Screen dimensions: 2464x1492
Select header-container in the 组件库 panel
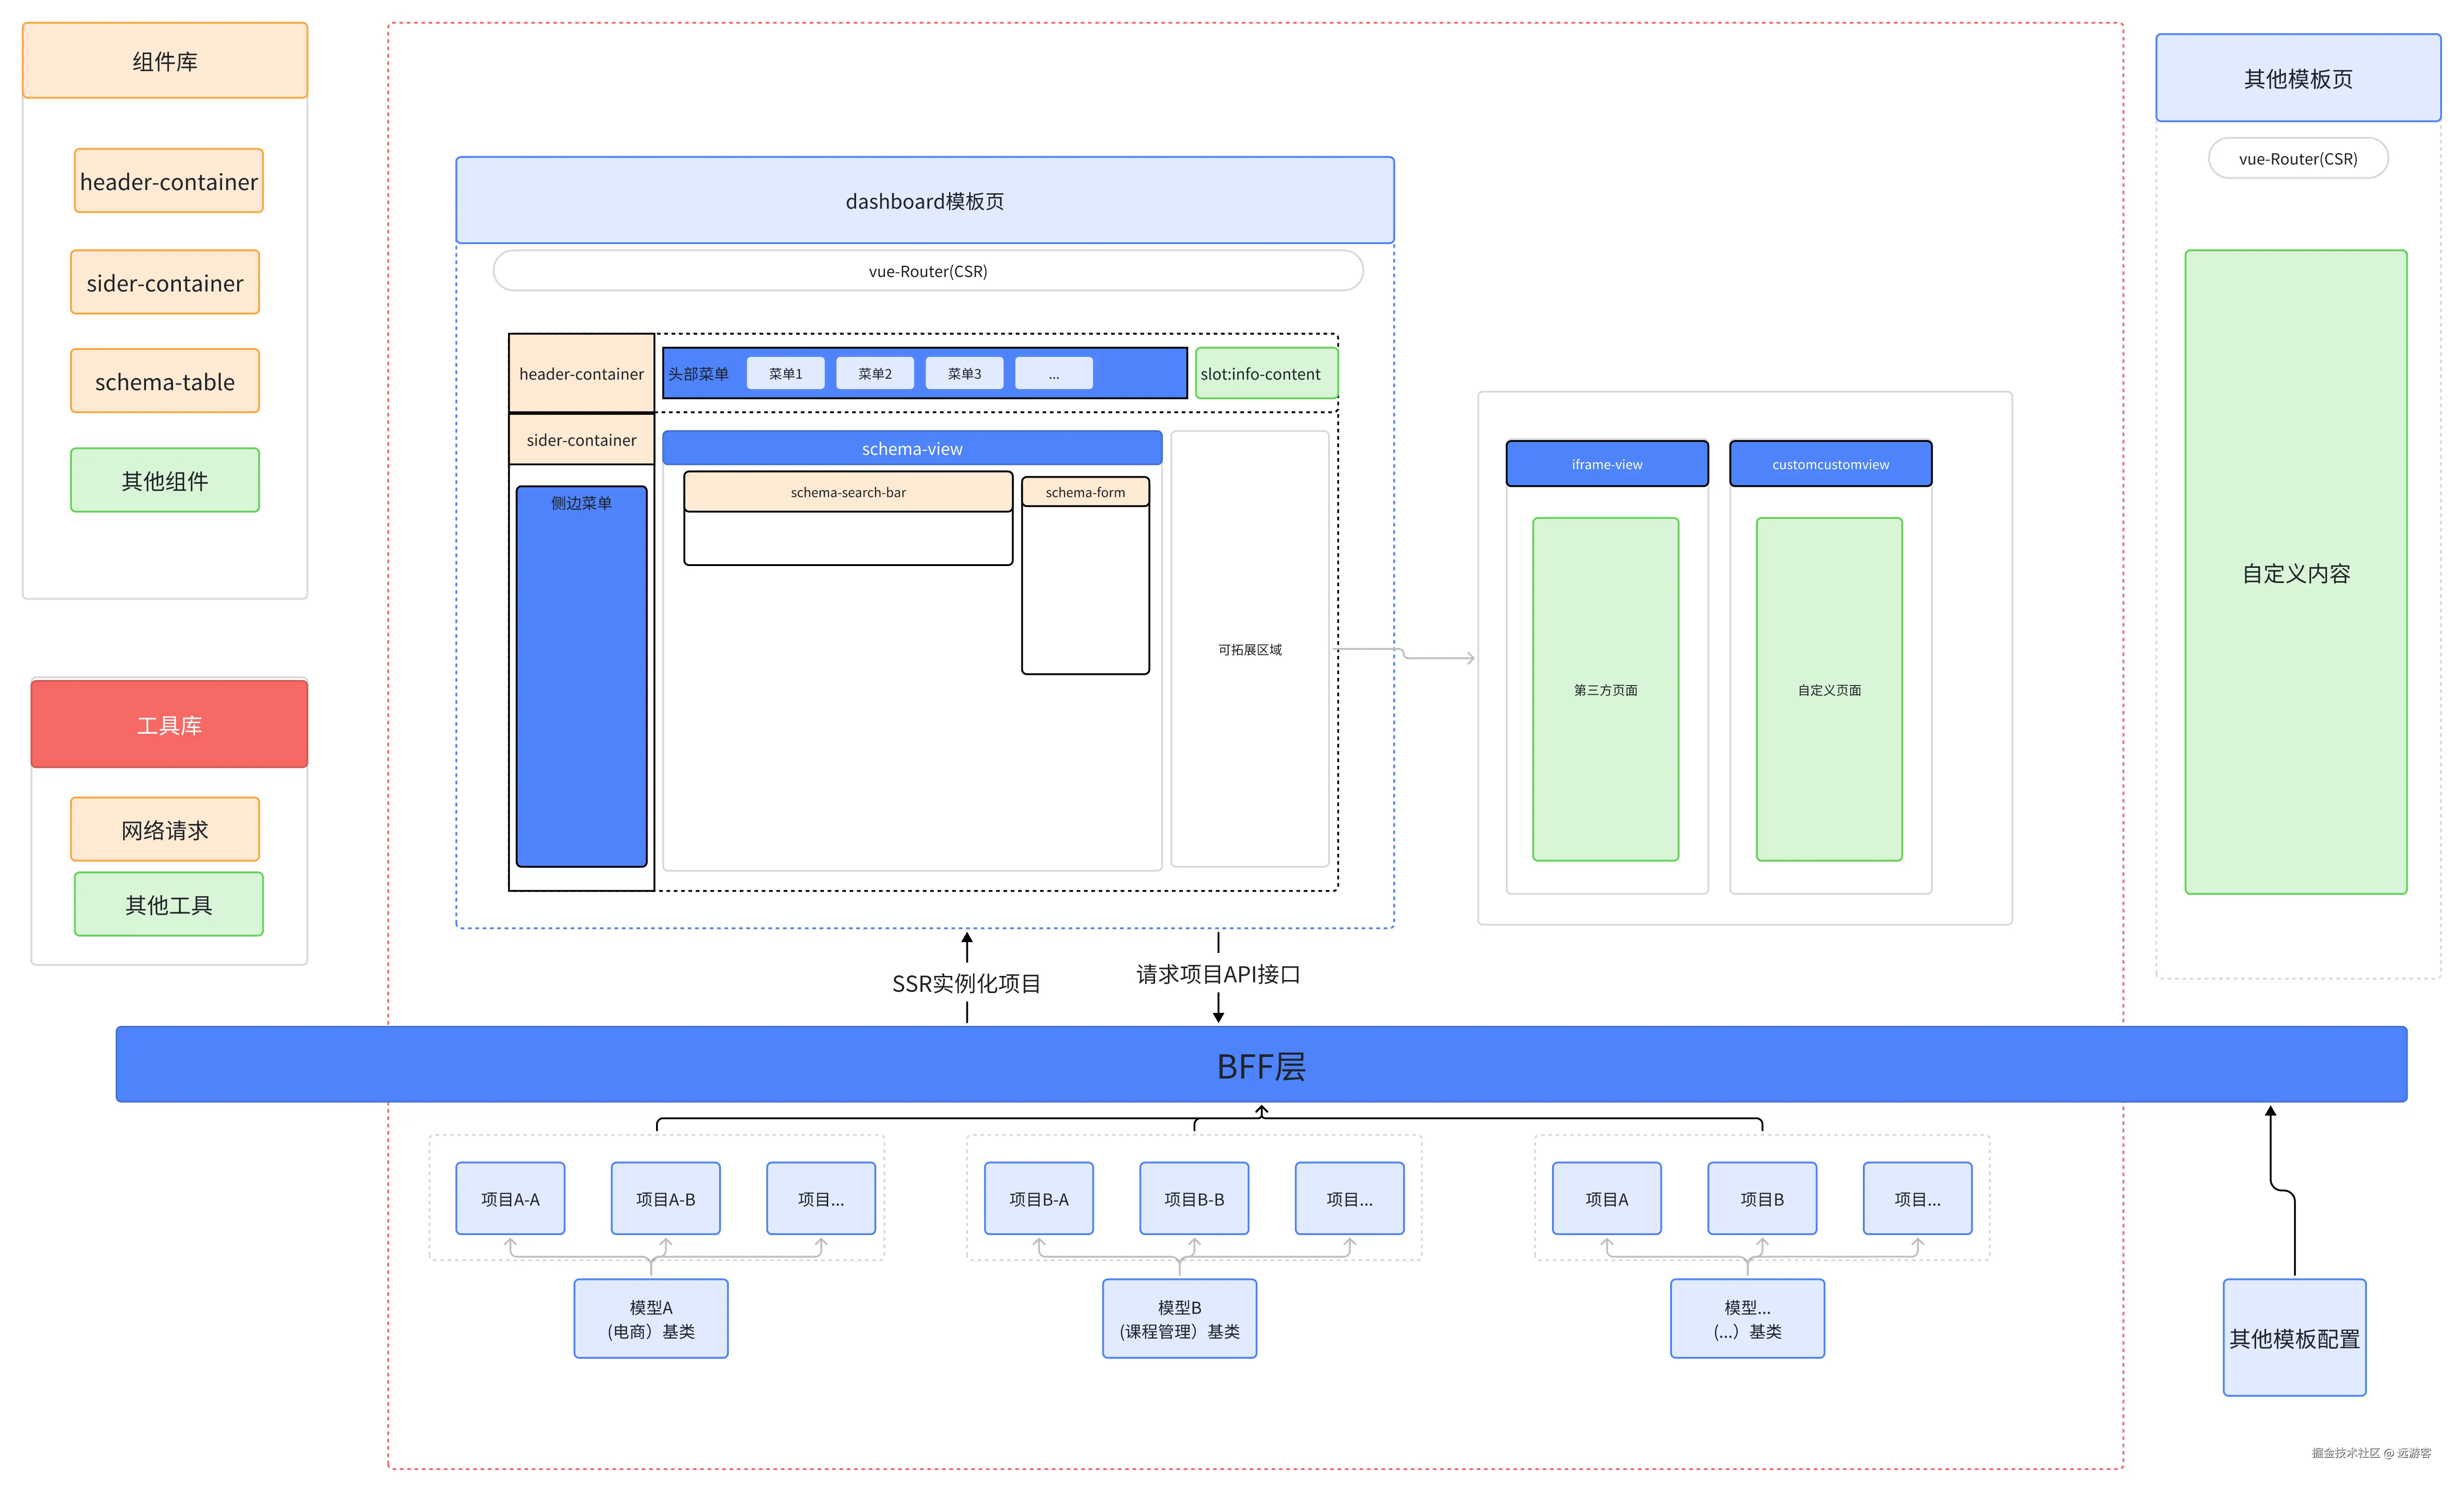point(169,181)
